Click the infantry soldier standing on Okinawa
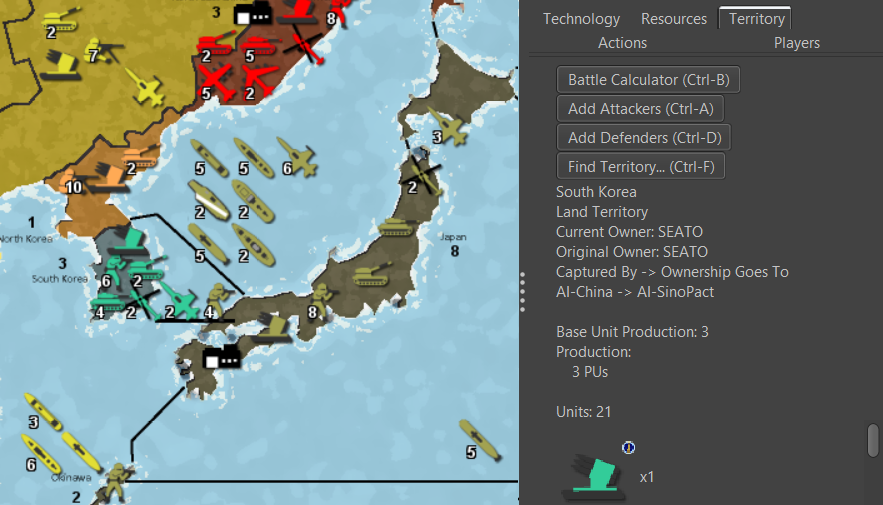 click(118, 480)
